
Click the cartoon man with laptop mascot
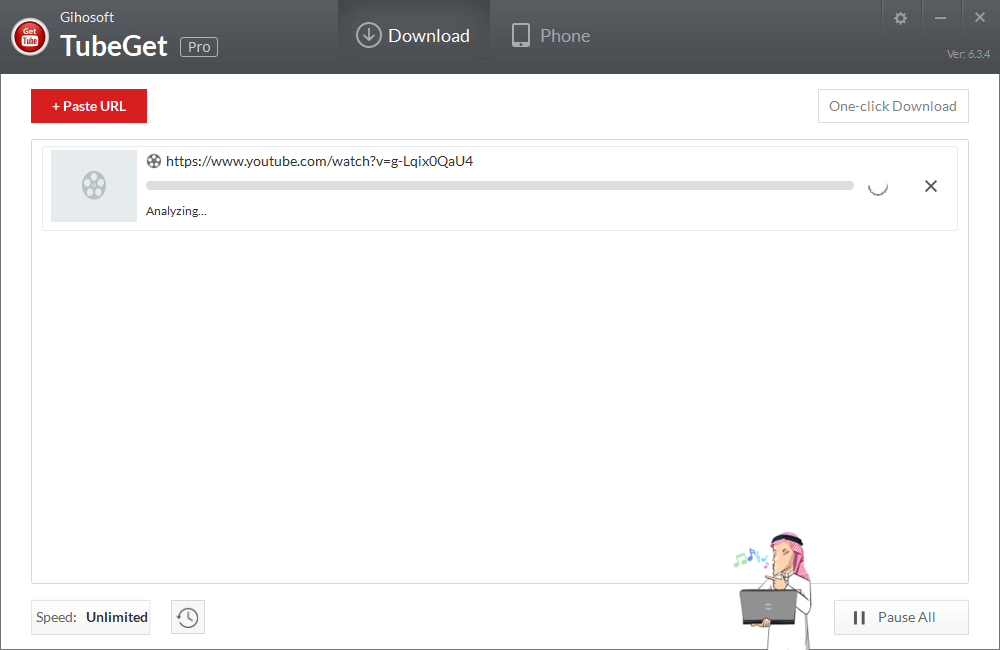coord(774,591)
